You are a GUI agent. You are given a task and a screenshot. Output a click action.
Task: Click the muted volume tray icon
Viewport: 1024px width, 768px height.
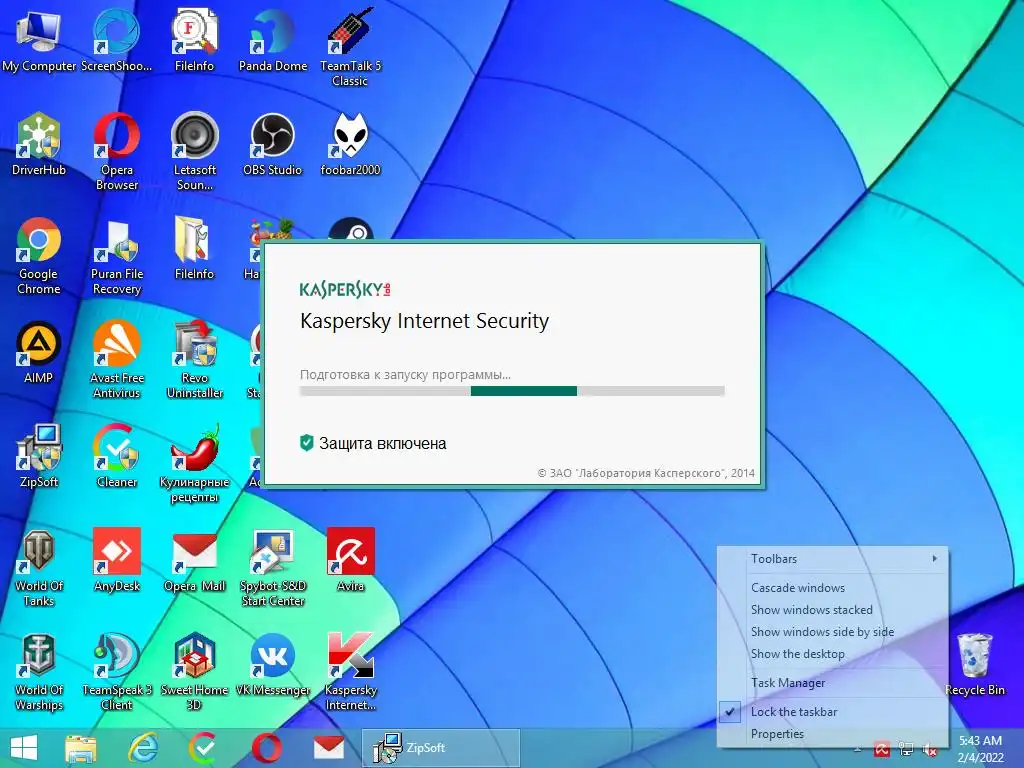pyautogui.click(x=929, y=748)
